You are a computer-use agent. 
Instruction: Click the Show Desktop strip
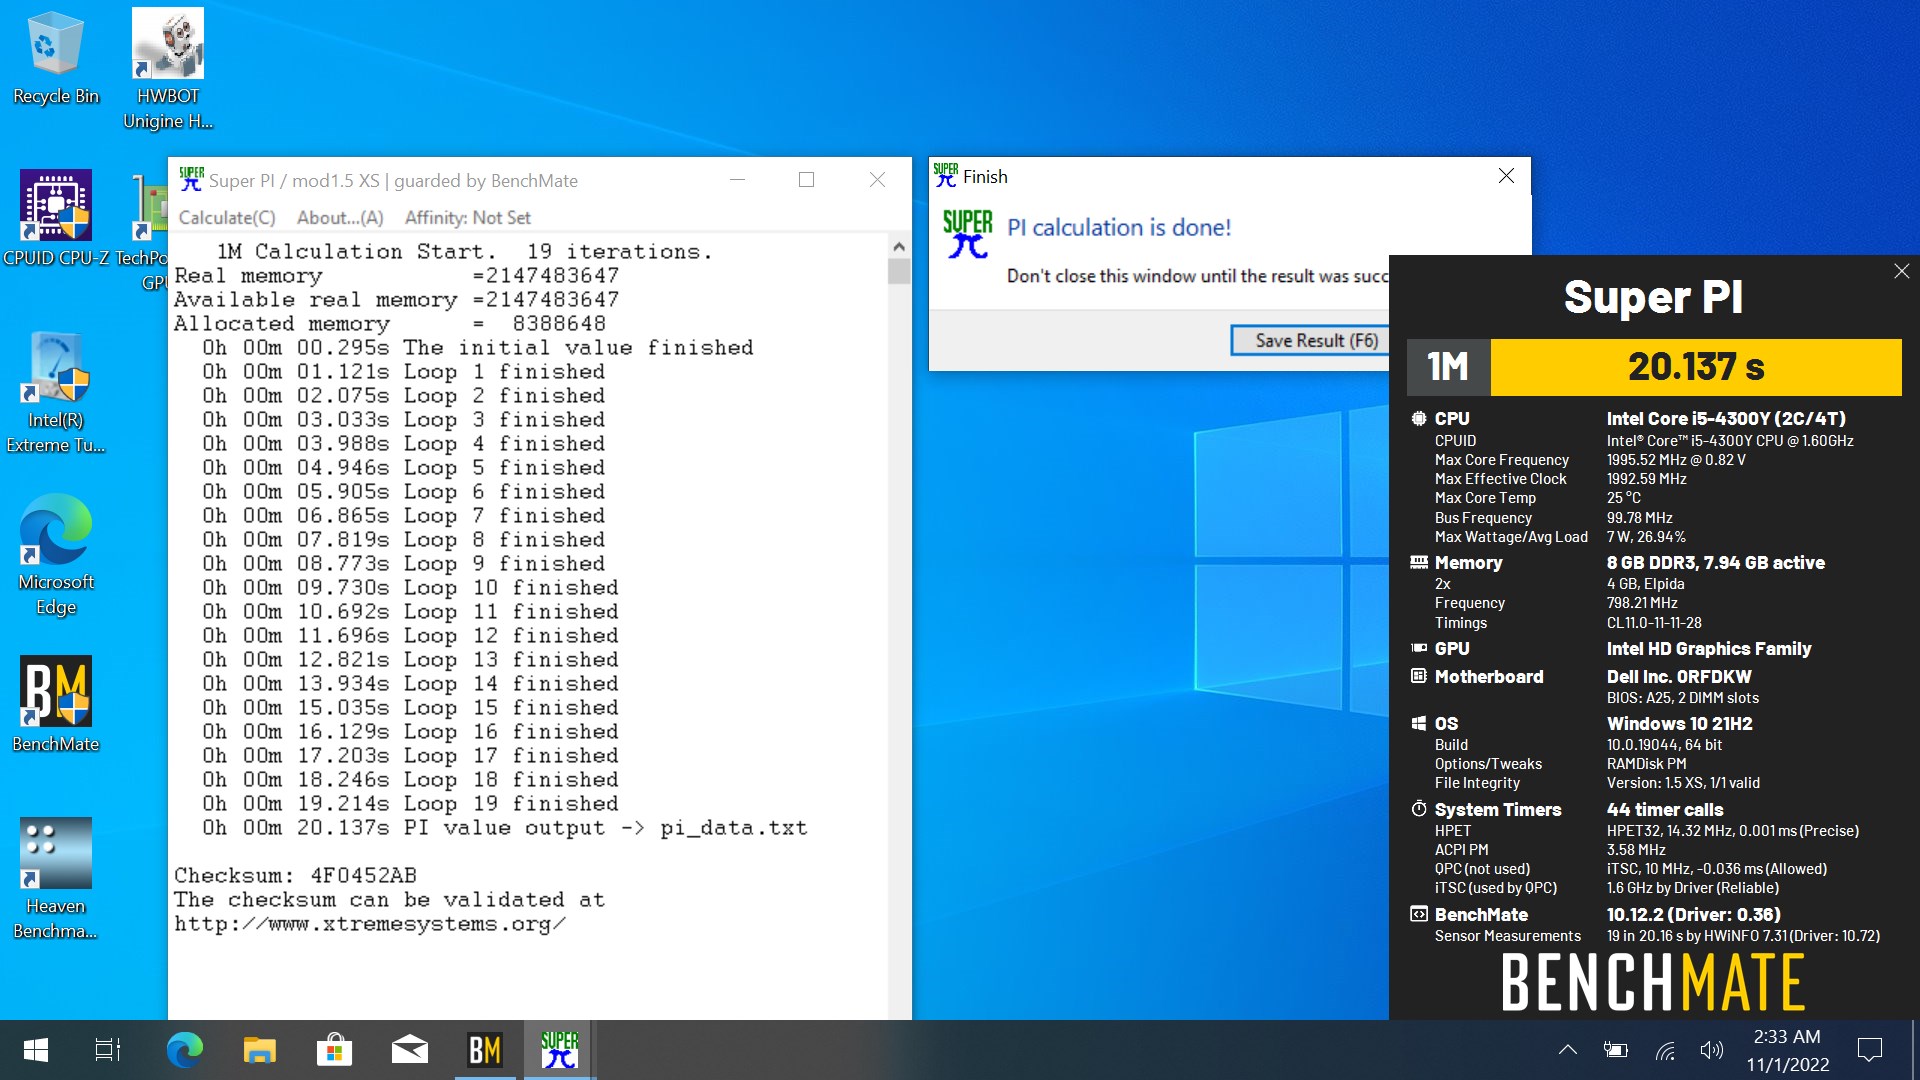[x=1915, y=1050]
